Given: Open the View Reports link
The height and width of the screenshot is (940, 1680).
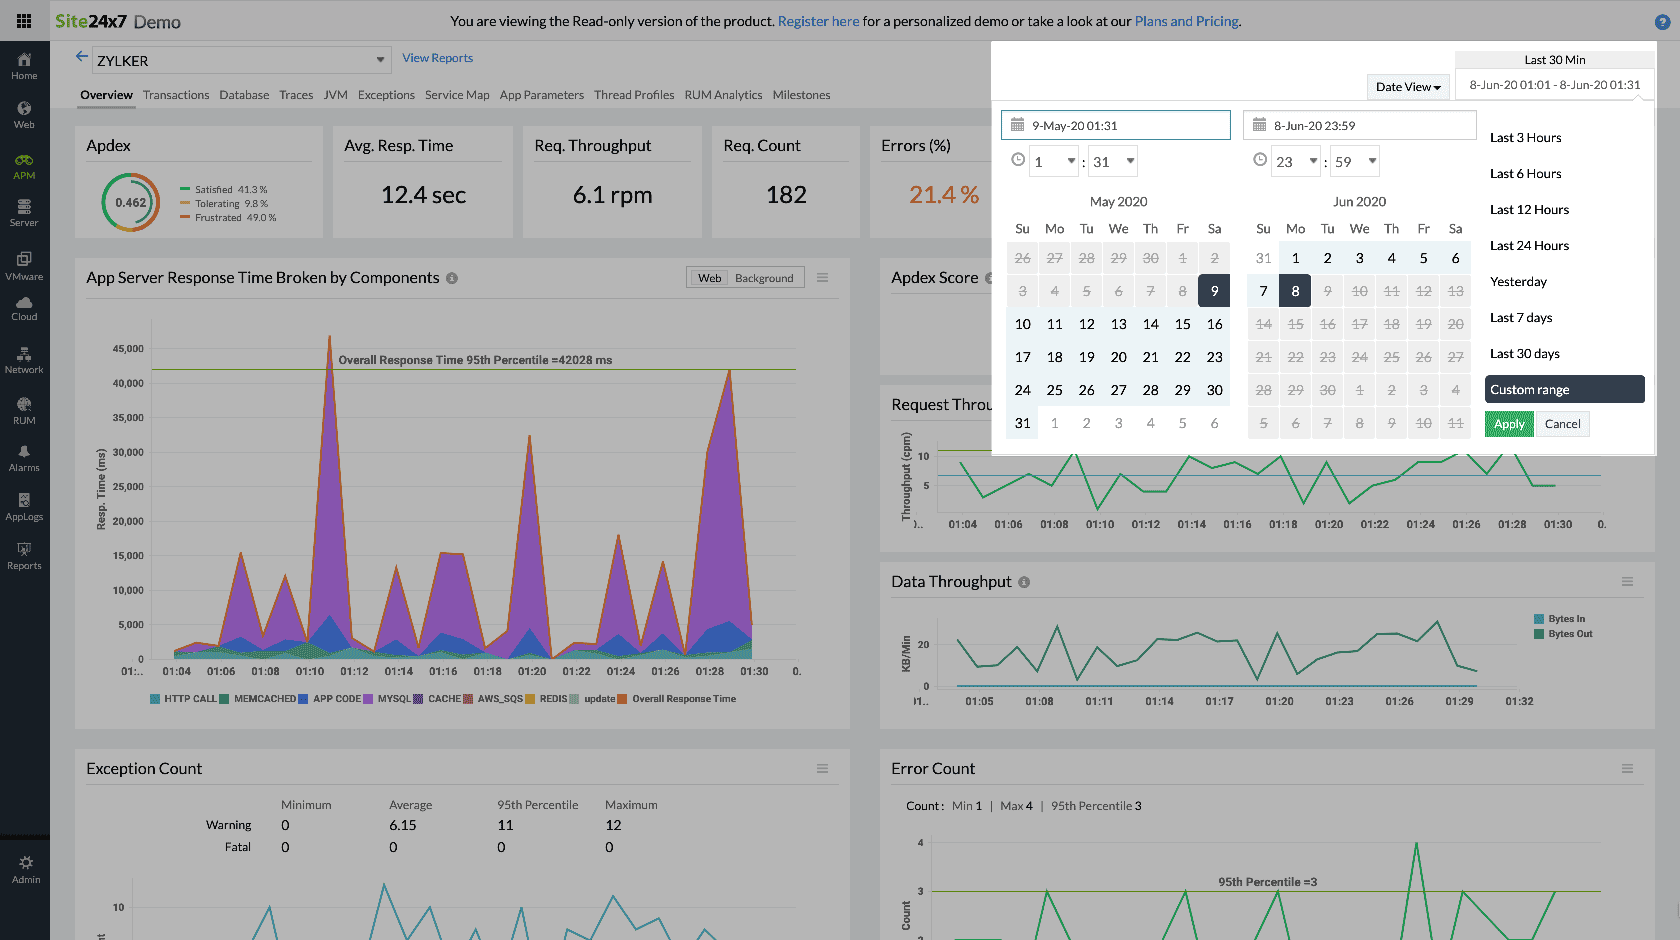Looking at the screenshot, I should pos(437,58).
